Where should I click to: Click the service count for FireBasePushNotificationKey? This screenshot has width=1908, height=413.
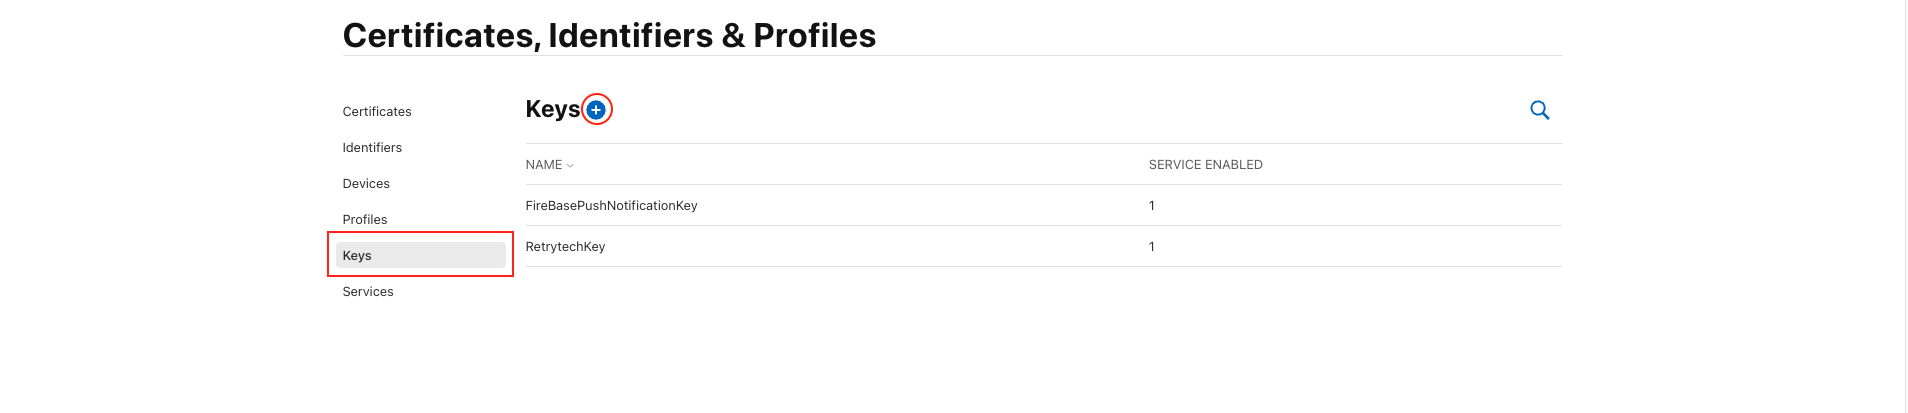pyautogui.click(x=1152, y=206)
